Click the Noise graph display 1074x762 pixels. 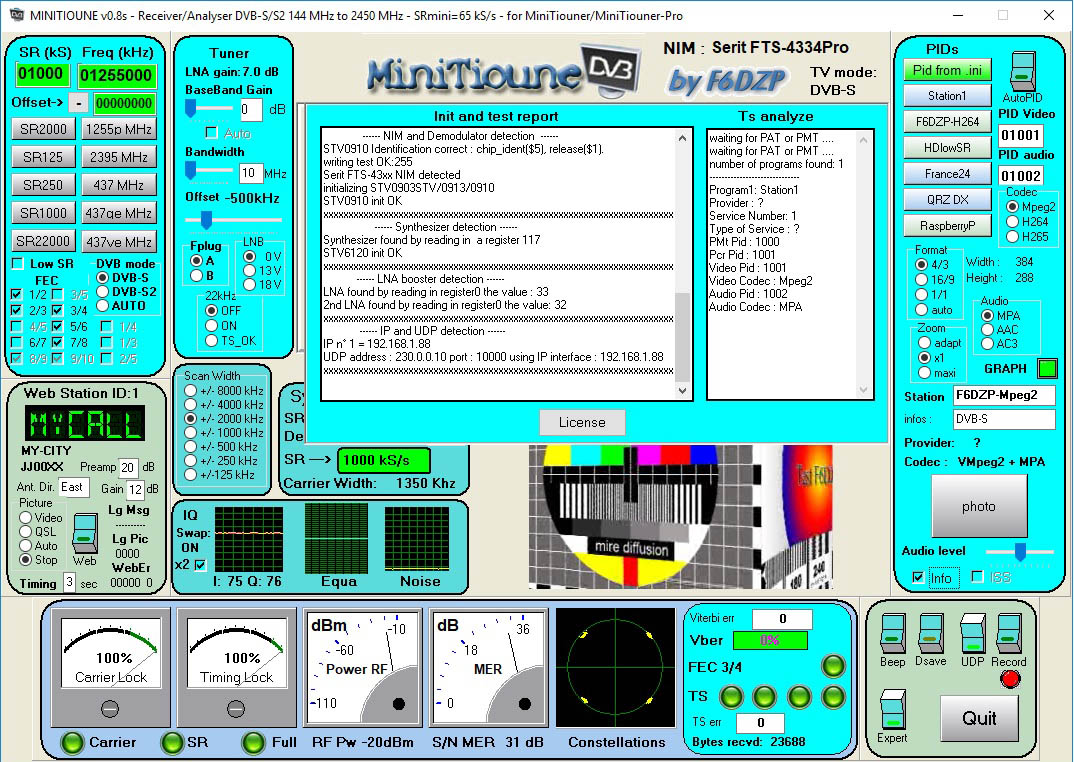[x=417, y=539]
